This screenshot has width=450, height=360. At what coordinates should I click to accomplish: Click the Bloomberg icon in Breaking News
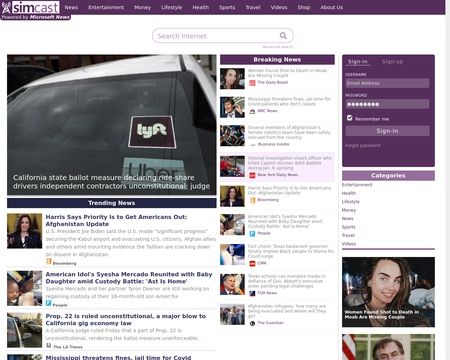point(253,200)
